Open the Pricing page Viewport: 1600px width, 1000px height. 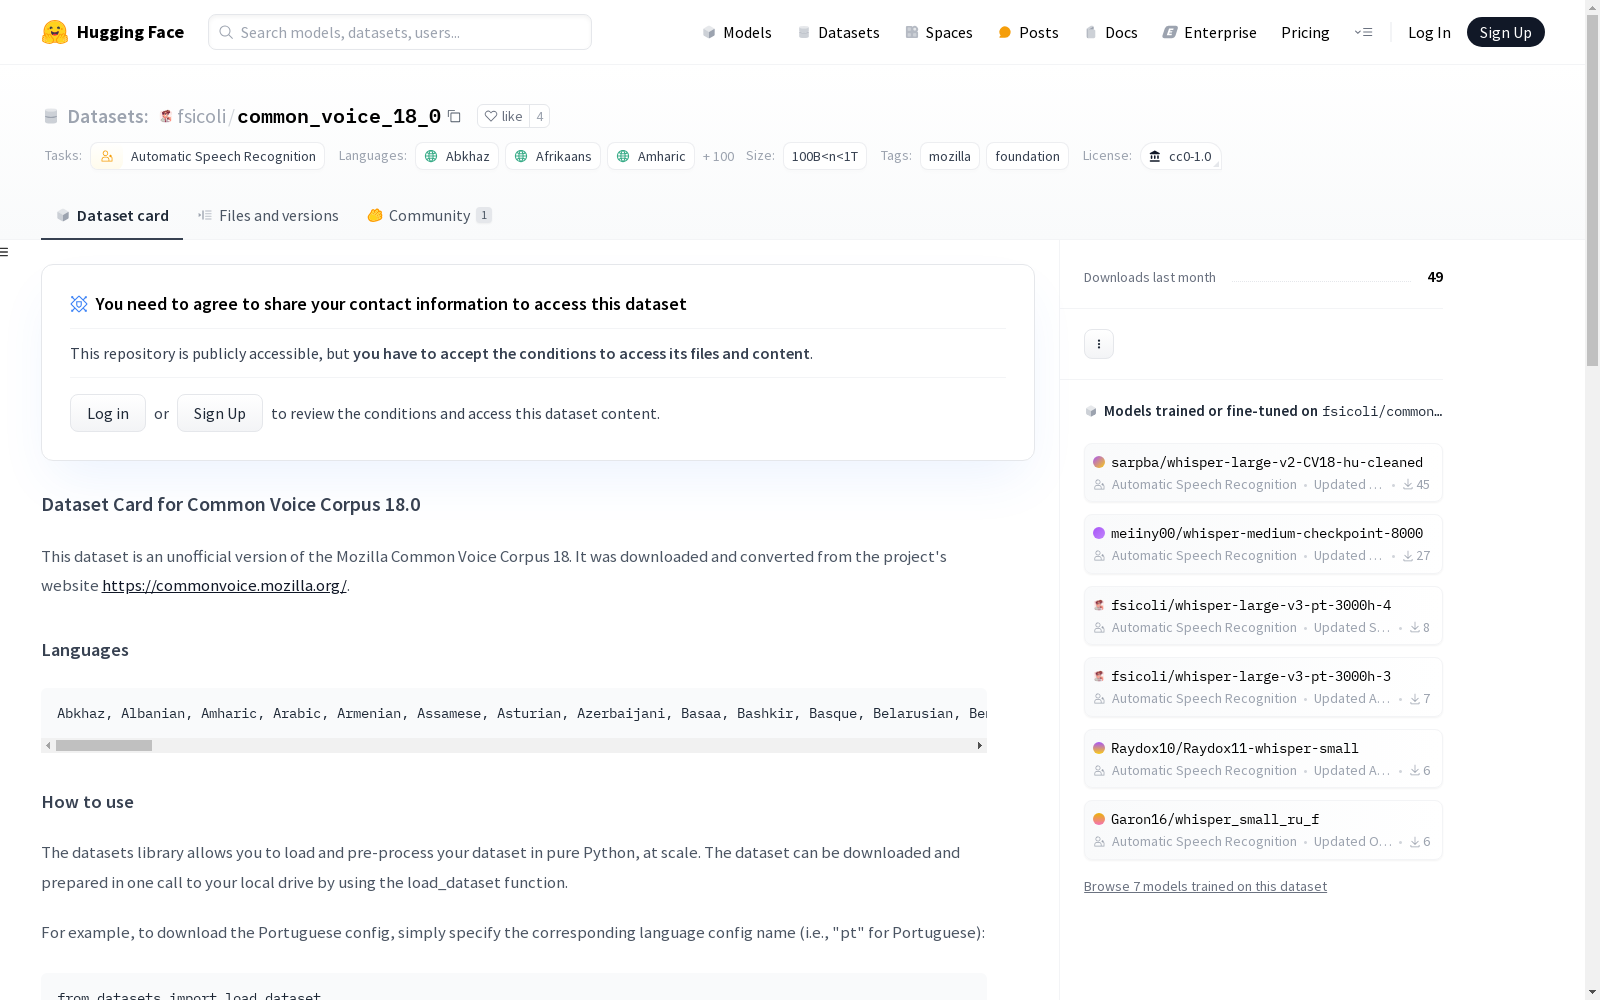point(1305,32)
